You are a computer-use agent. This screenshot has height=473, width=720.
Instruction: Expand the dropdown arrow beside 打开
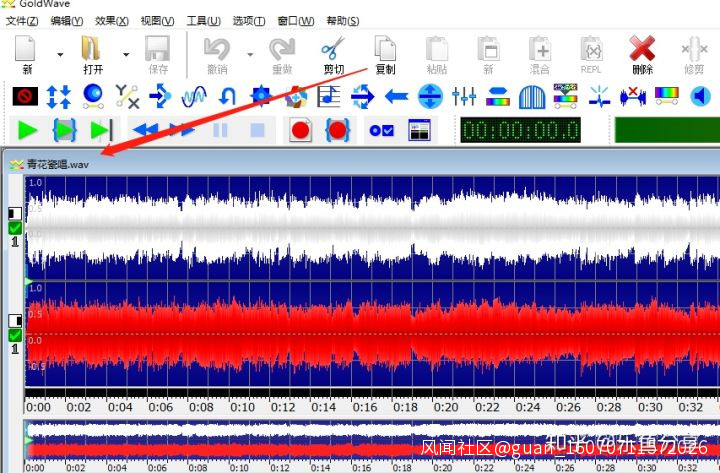(126, 55)
